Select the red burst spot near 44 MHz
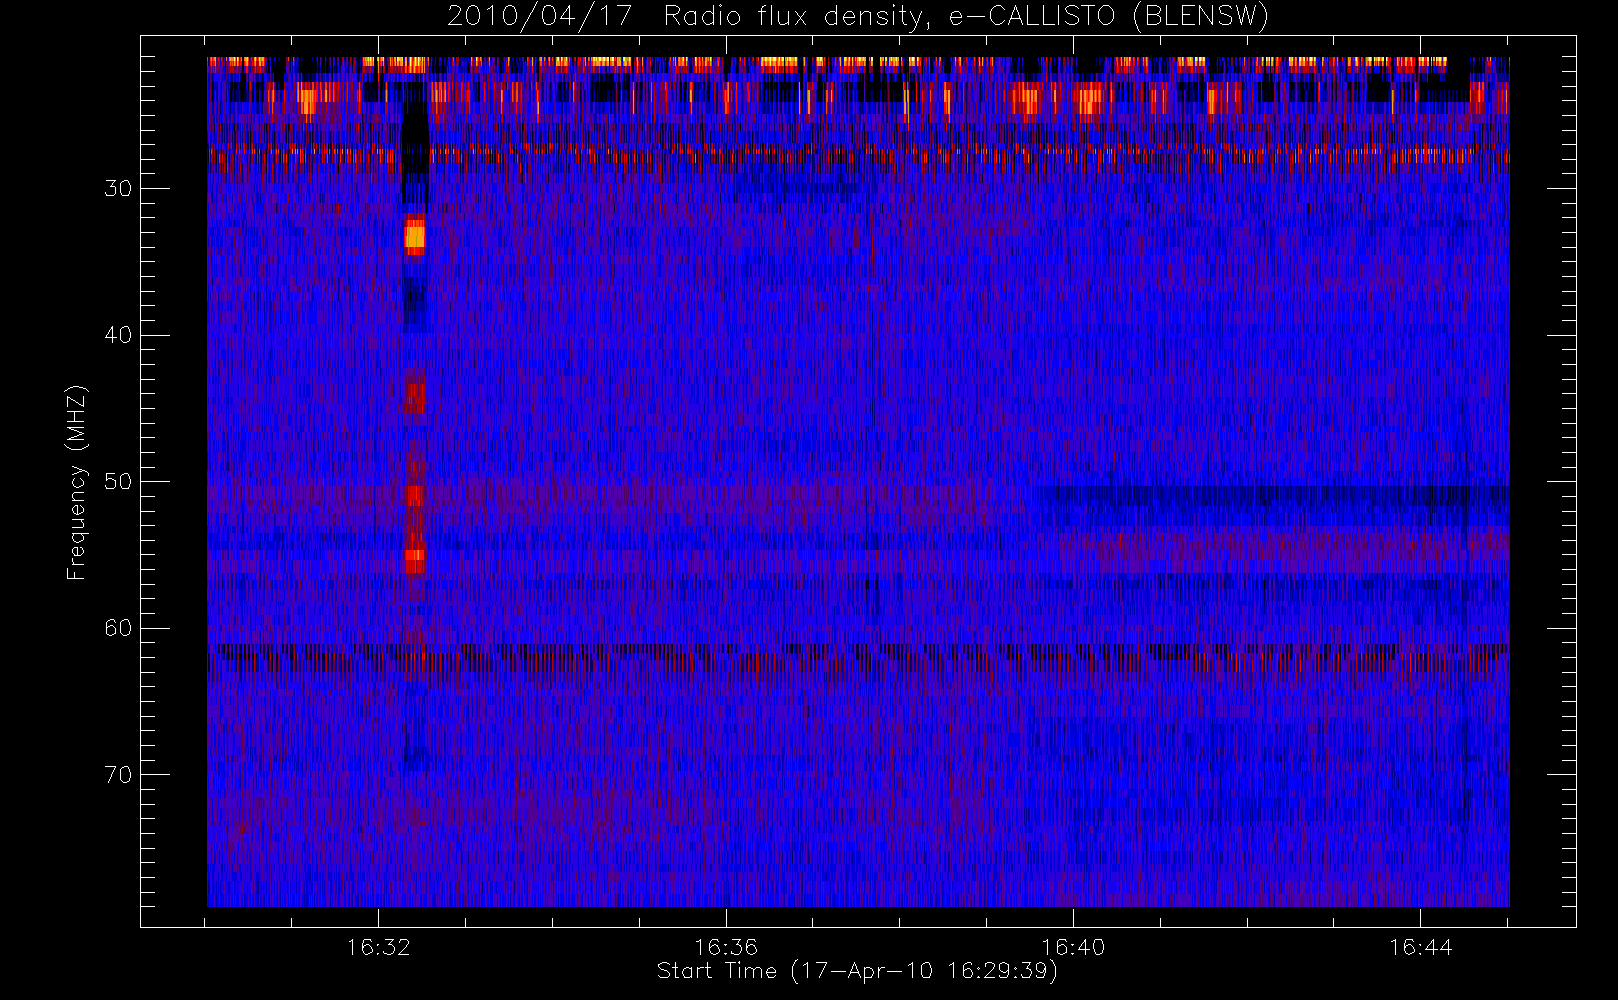 click(x=414, y=397)
